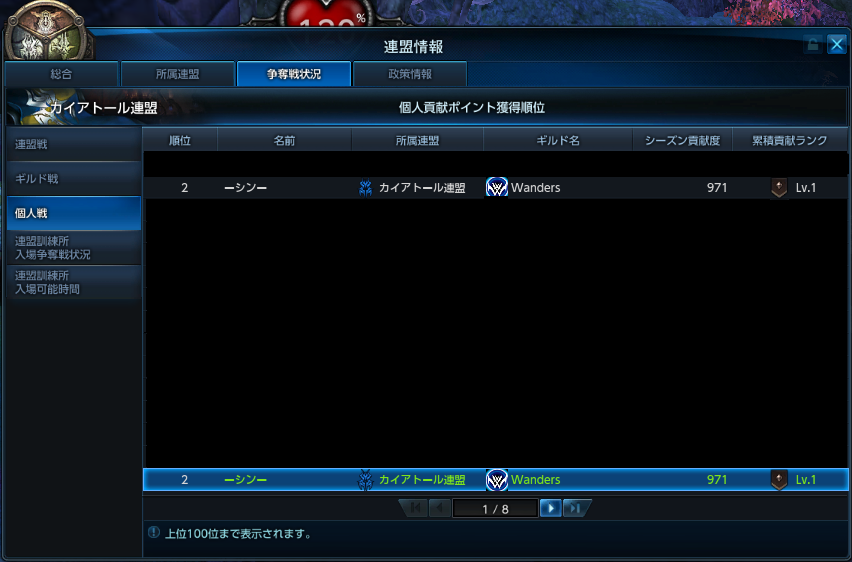Click the Wanders guild emblem in the top row

point(497,188)
